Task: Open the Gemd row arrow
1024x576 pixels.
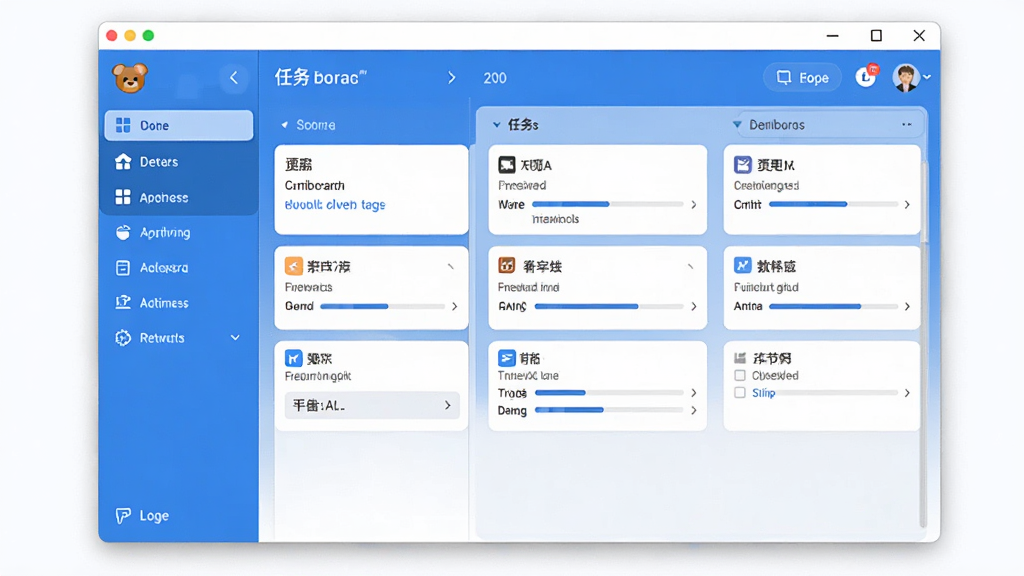Action: (455, 306)
